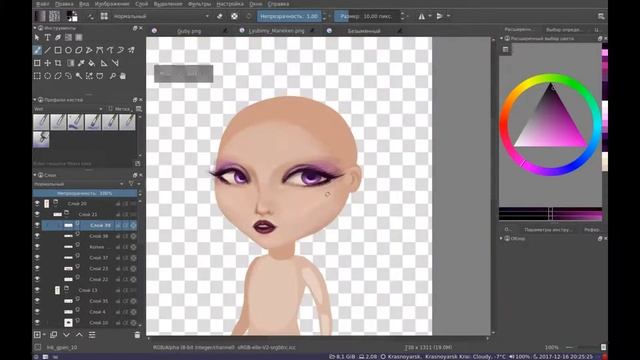Open layer properties icon in Layers footer
The width and height of the screenshot is (640, 360).
coord(92,335)
